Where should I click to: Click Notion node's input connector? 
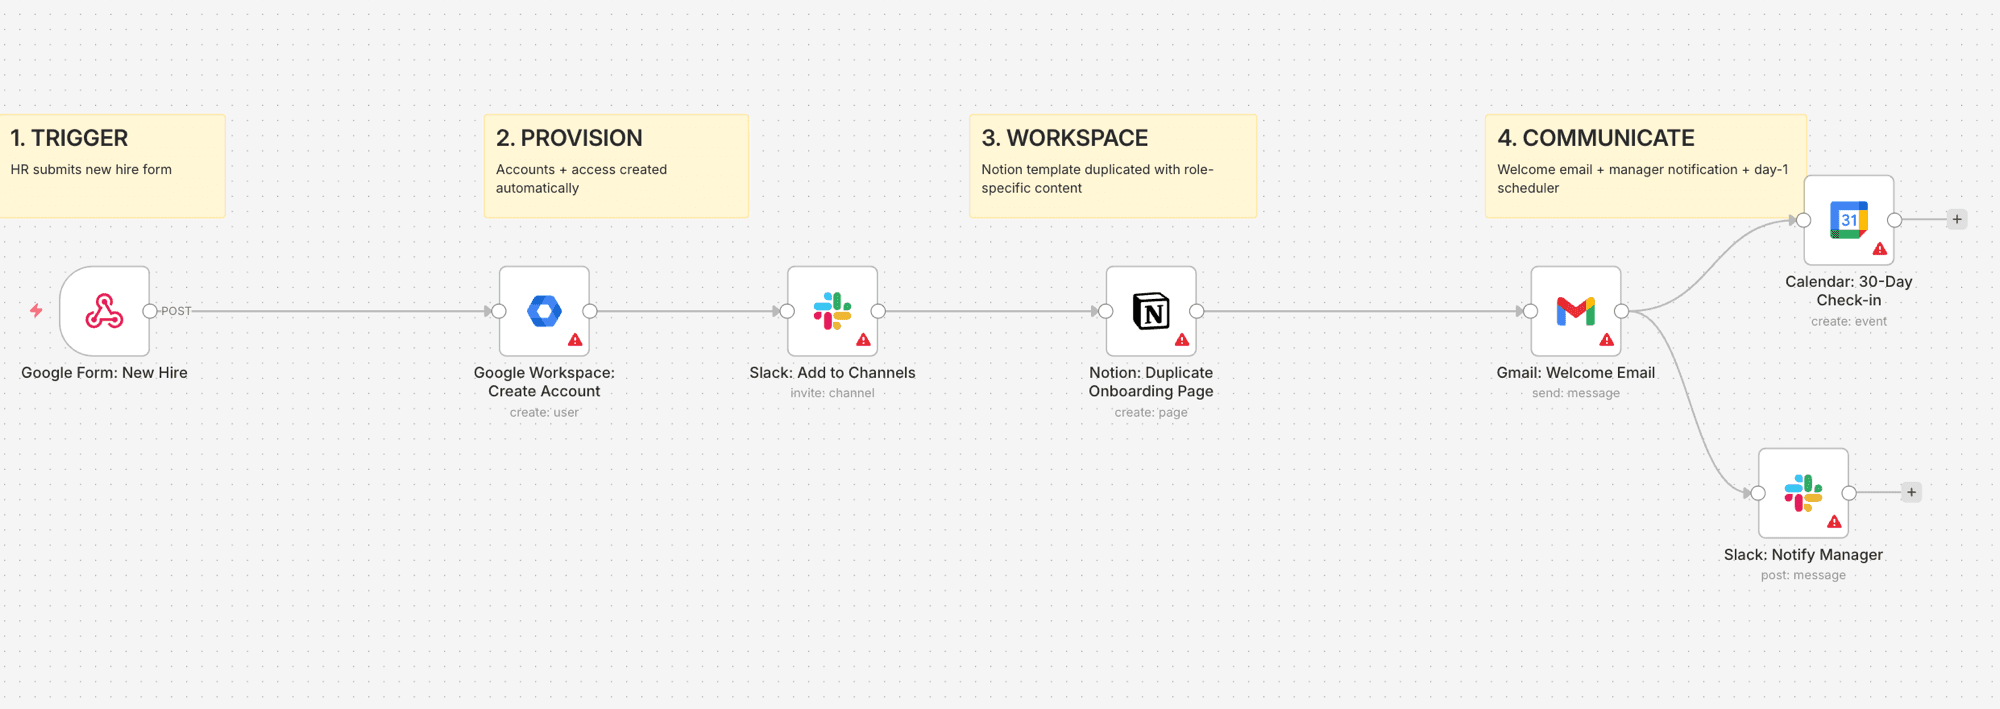[1106, 311]
